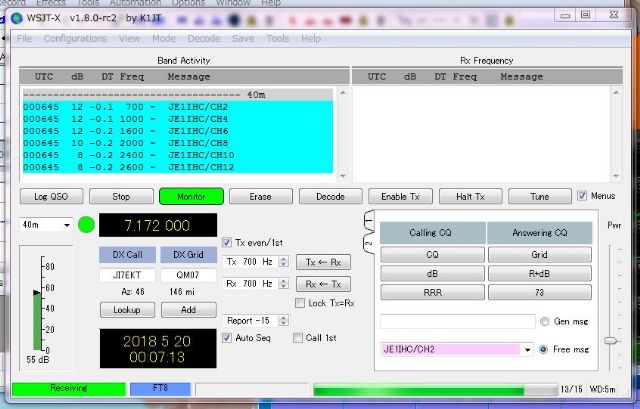Viewport: 640px width, 409px height.
Task: Click the Tx ← Rx frequency copy button
Action: [x=322, y=262]
